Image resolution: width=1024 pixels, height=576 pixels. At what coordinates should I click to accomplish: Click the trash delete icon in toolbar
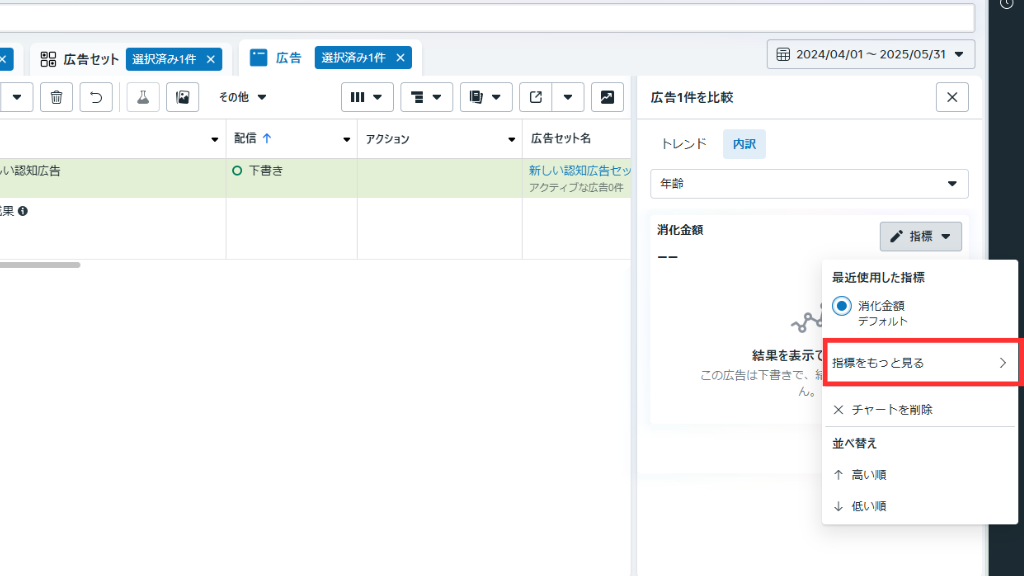[x=56, y=97]
